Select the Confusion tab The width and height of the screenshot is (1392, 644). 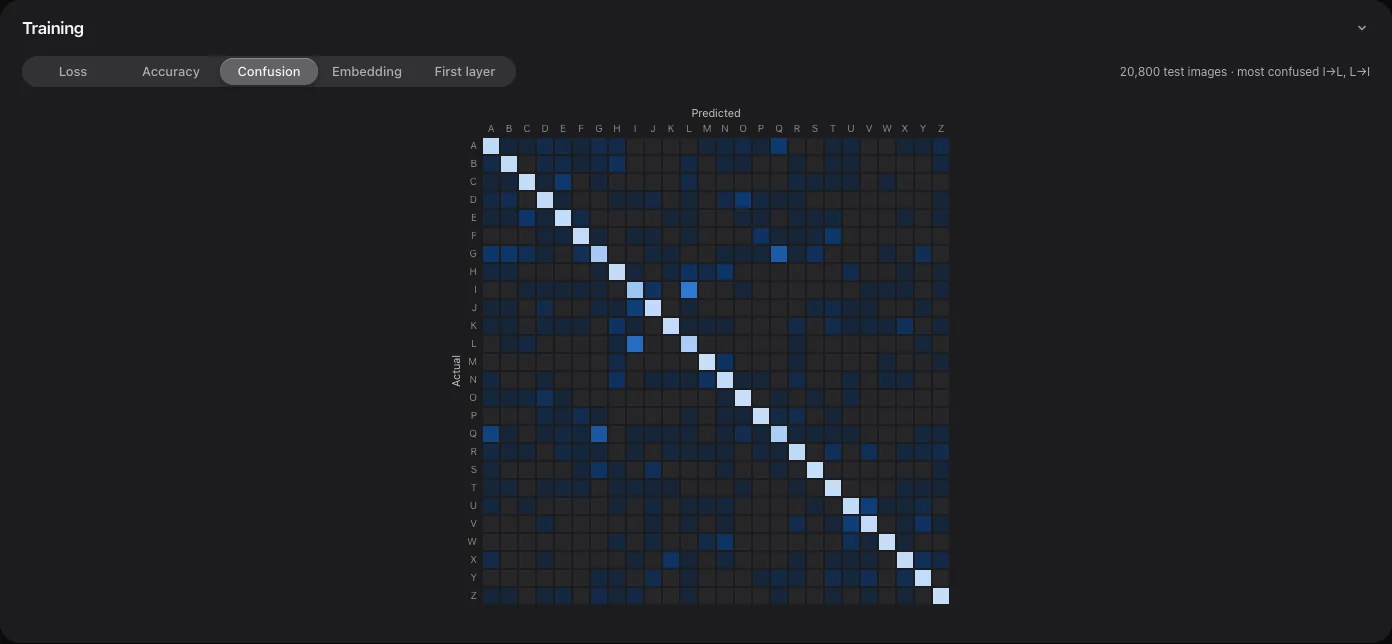(269, 72)
